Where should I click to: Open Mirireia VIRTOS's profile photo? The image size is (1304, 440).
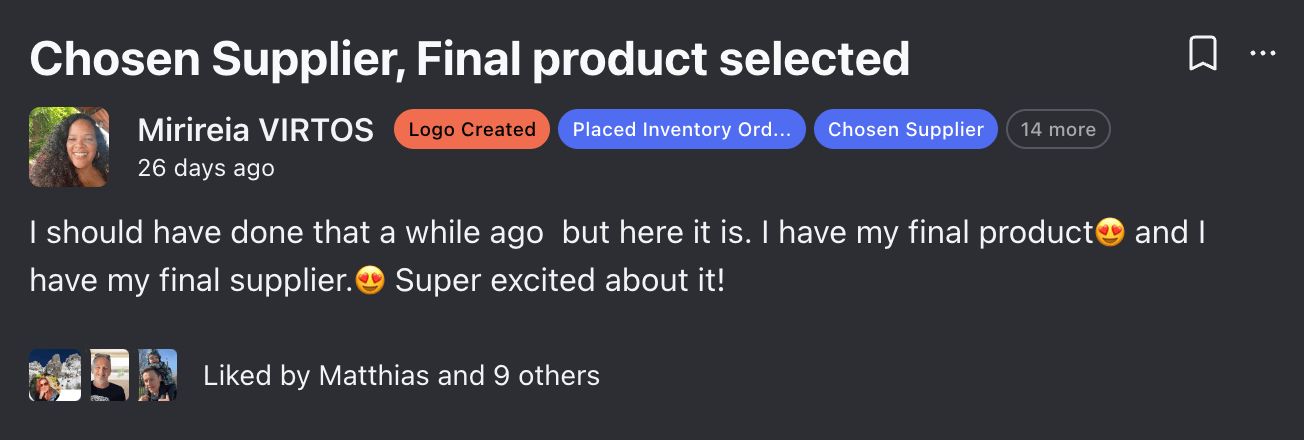pos(70,147)
